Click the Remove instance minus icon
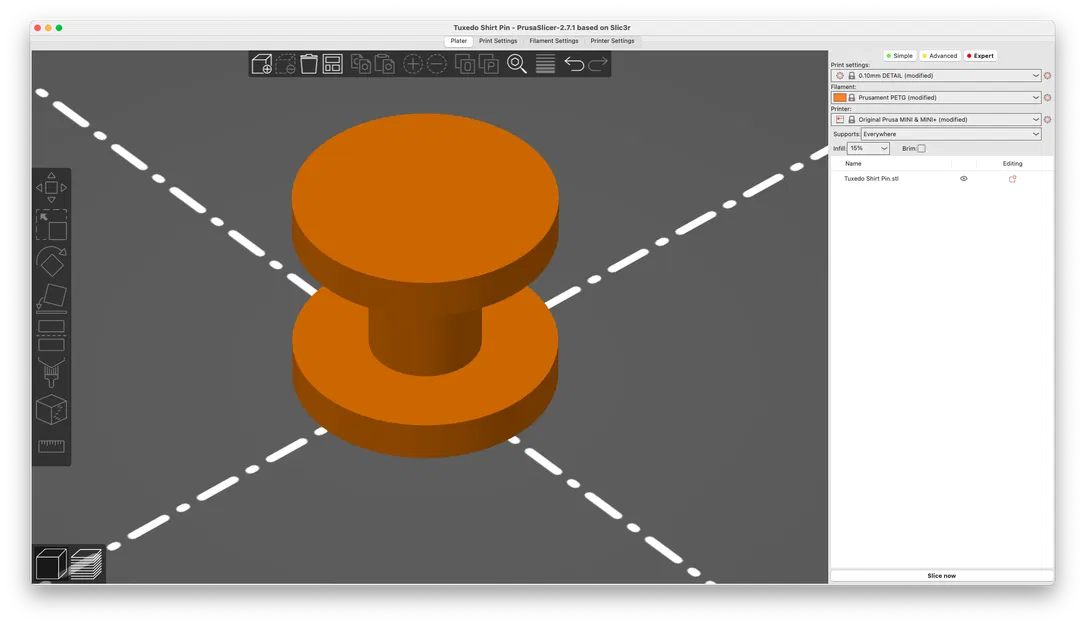This screenshot has height=625, width=1085. 437,64
